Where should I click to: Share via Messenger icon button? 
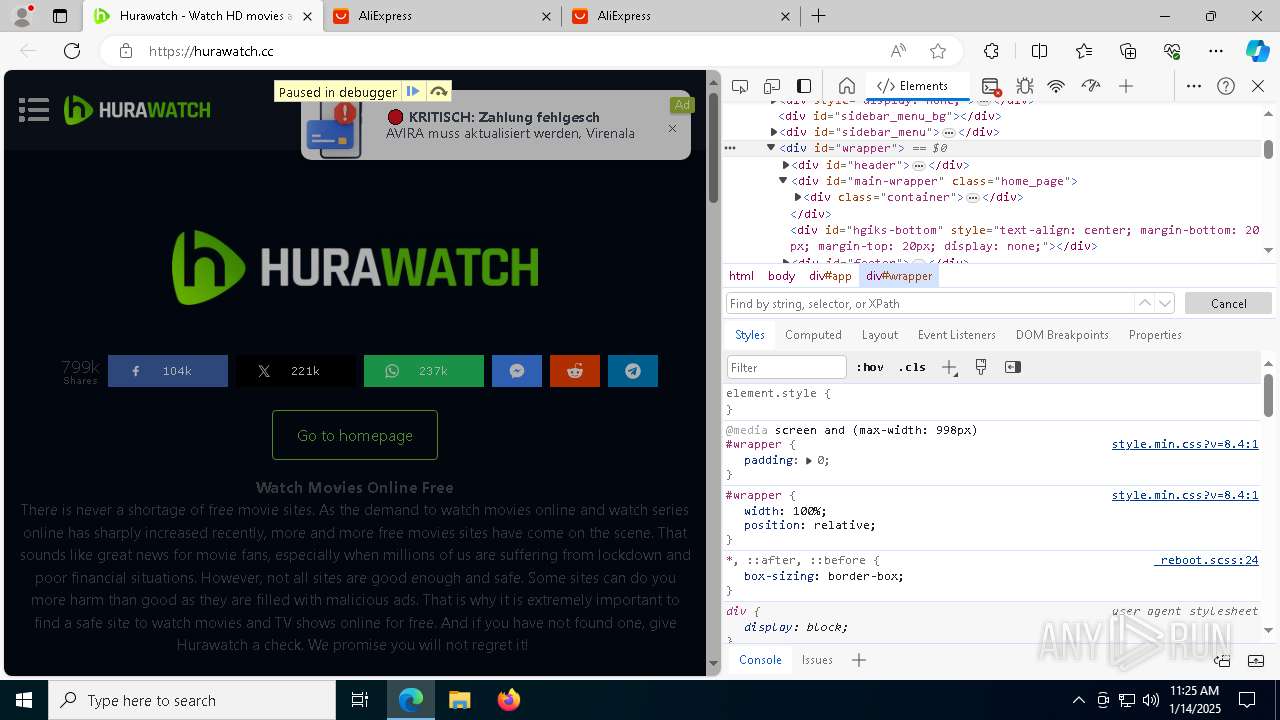[x=517, y=371]
